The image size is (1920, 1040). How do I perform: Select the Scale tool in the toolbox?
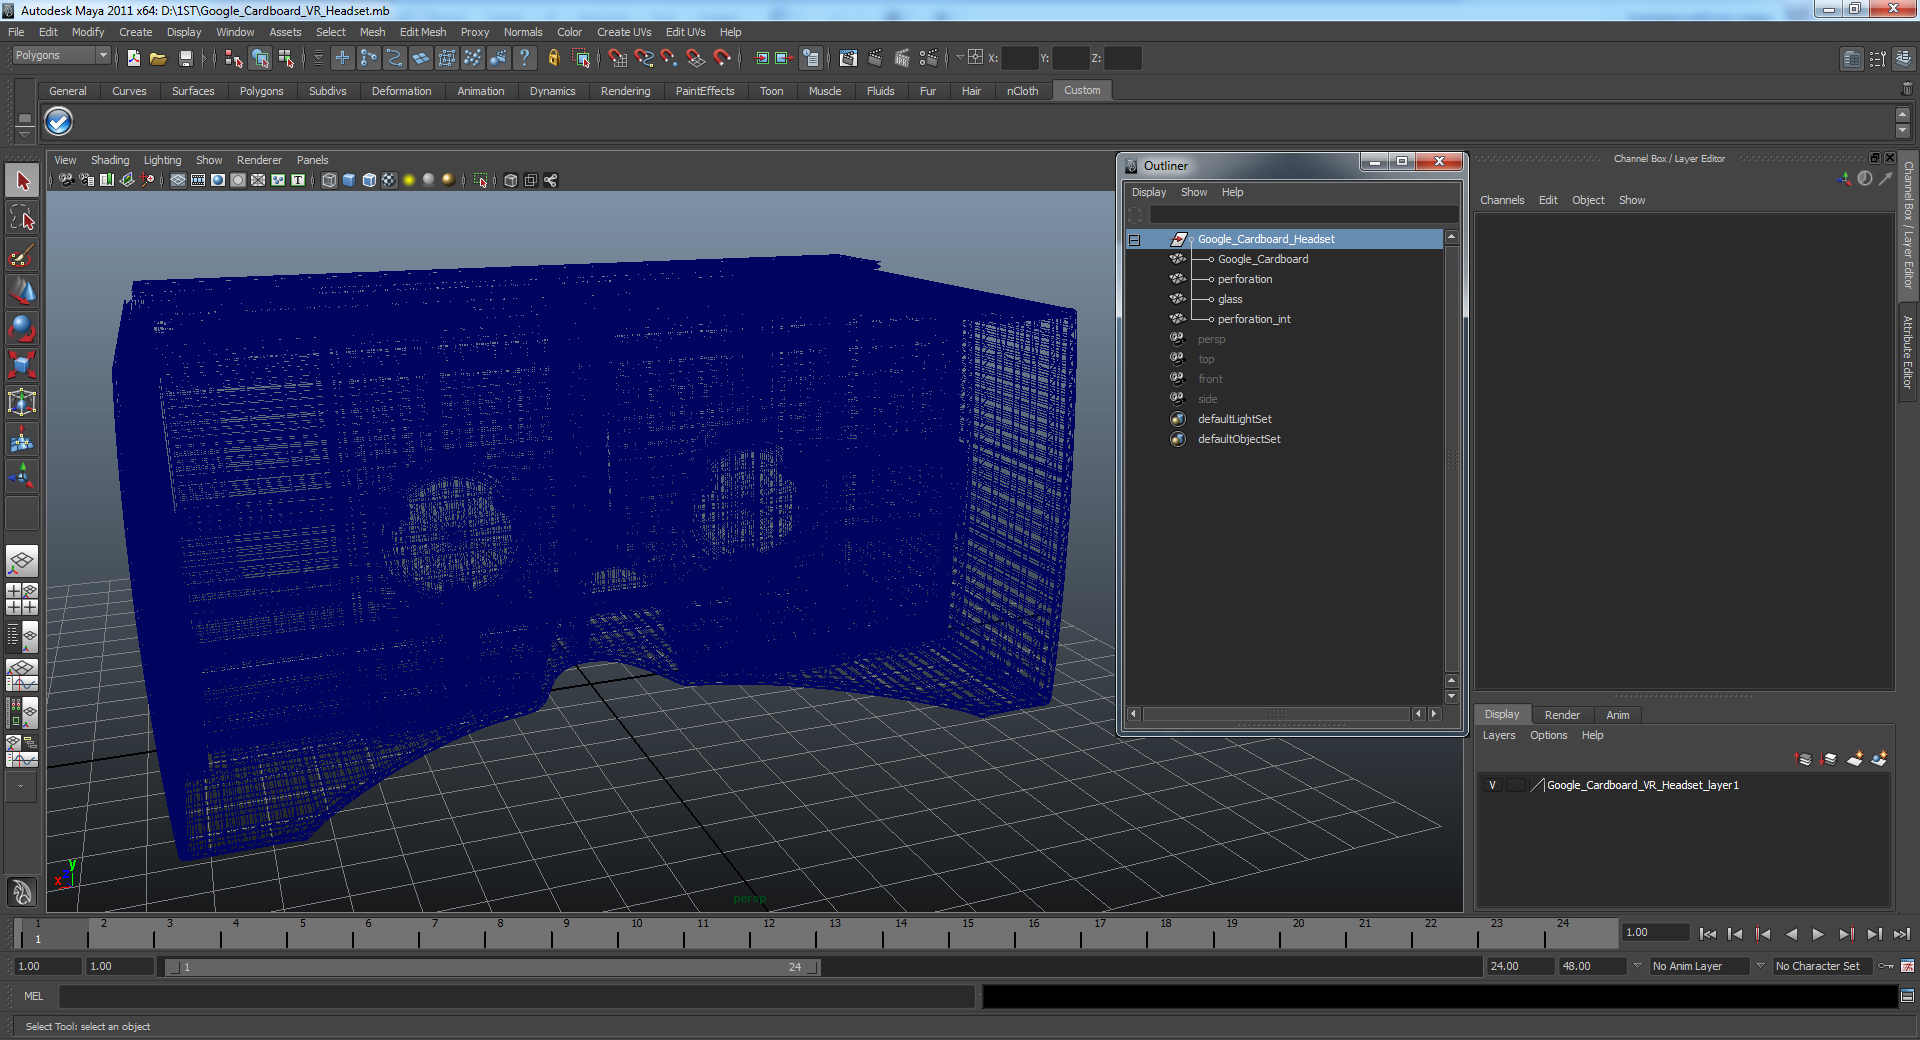(x=22, y=364)
